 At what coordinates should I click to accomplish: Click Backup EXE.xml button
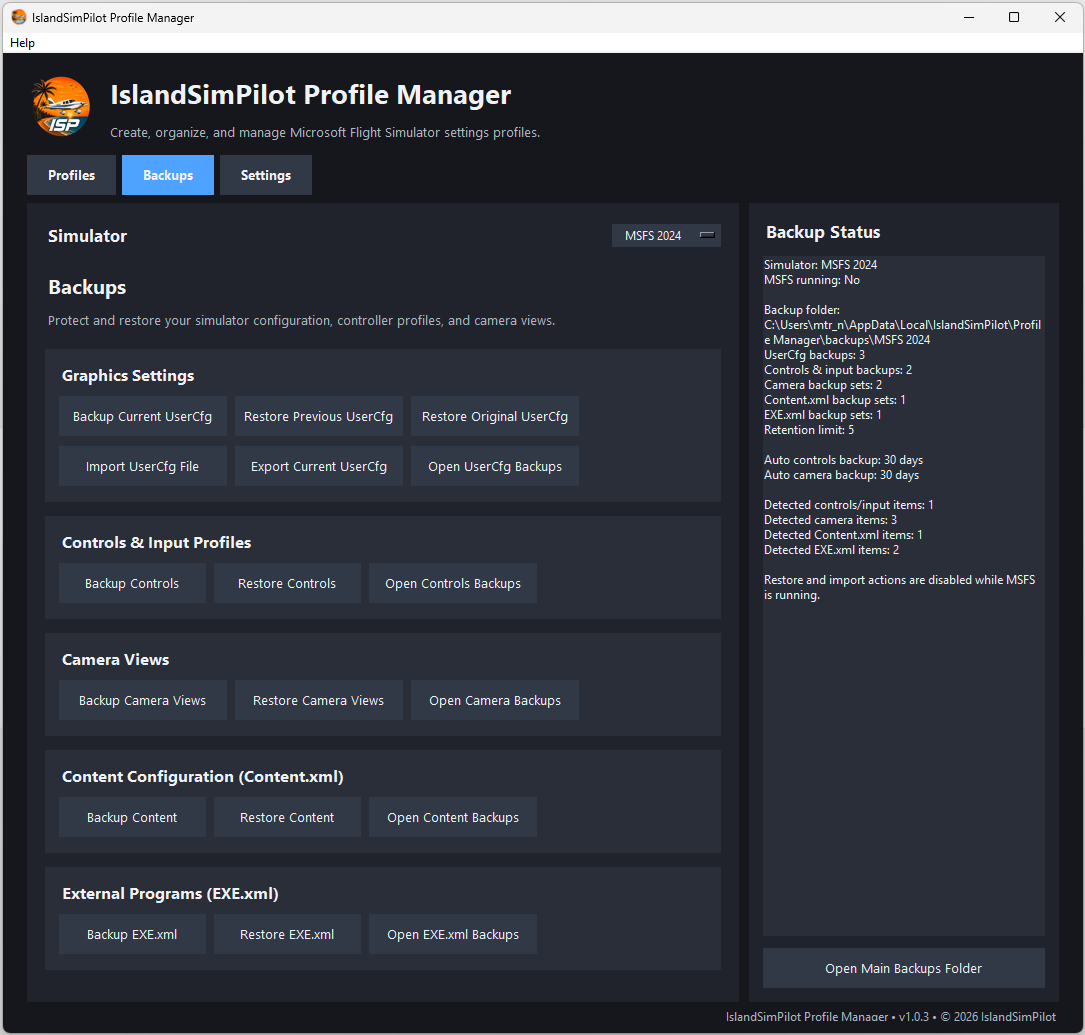pos(132,934)
